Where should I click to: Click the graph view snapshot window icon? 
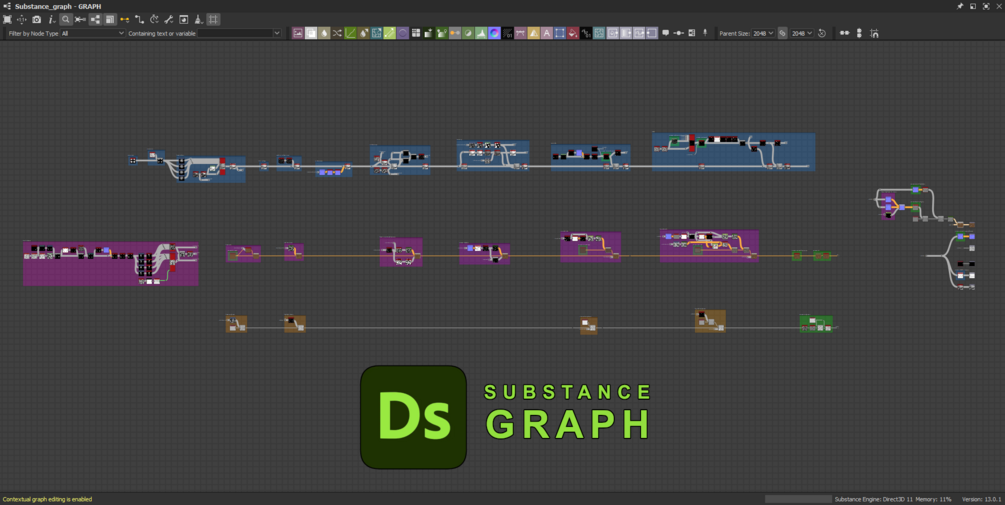tap(183, 19)
